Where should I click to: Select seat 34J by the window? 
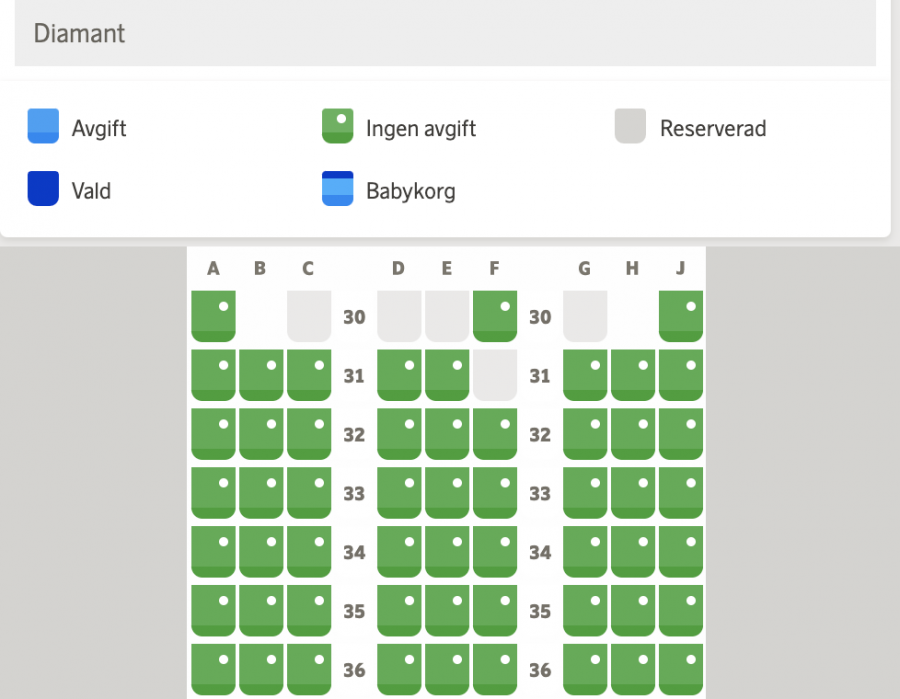(x=681, y=552)
